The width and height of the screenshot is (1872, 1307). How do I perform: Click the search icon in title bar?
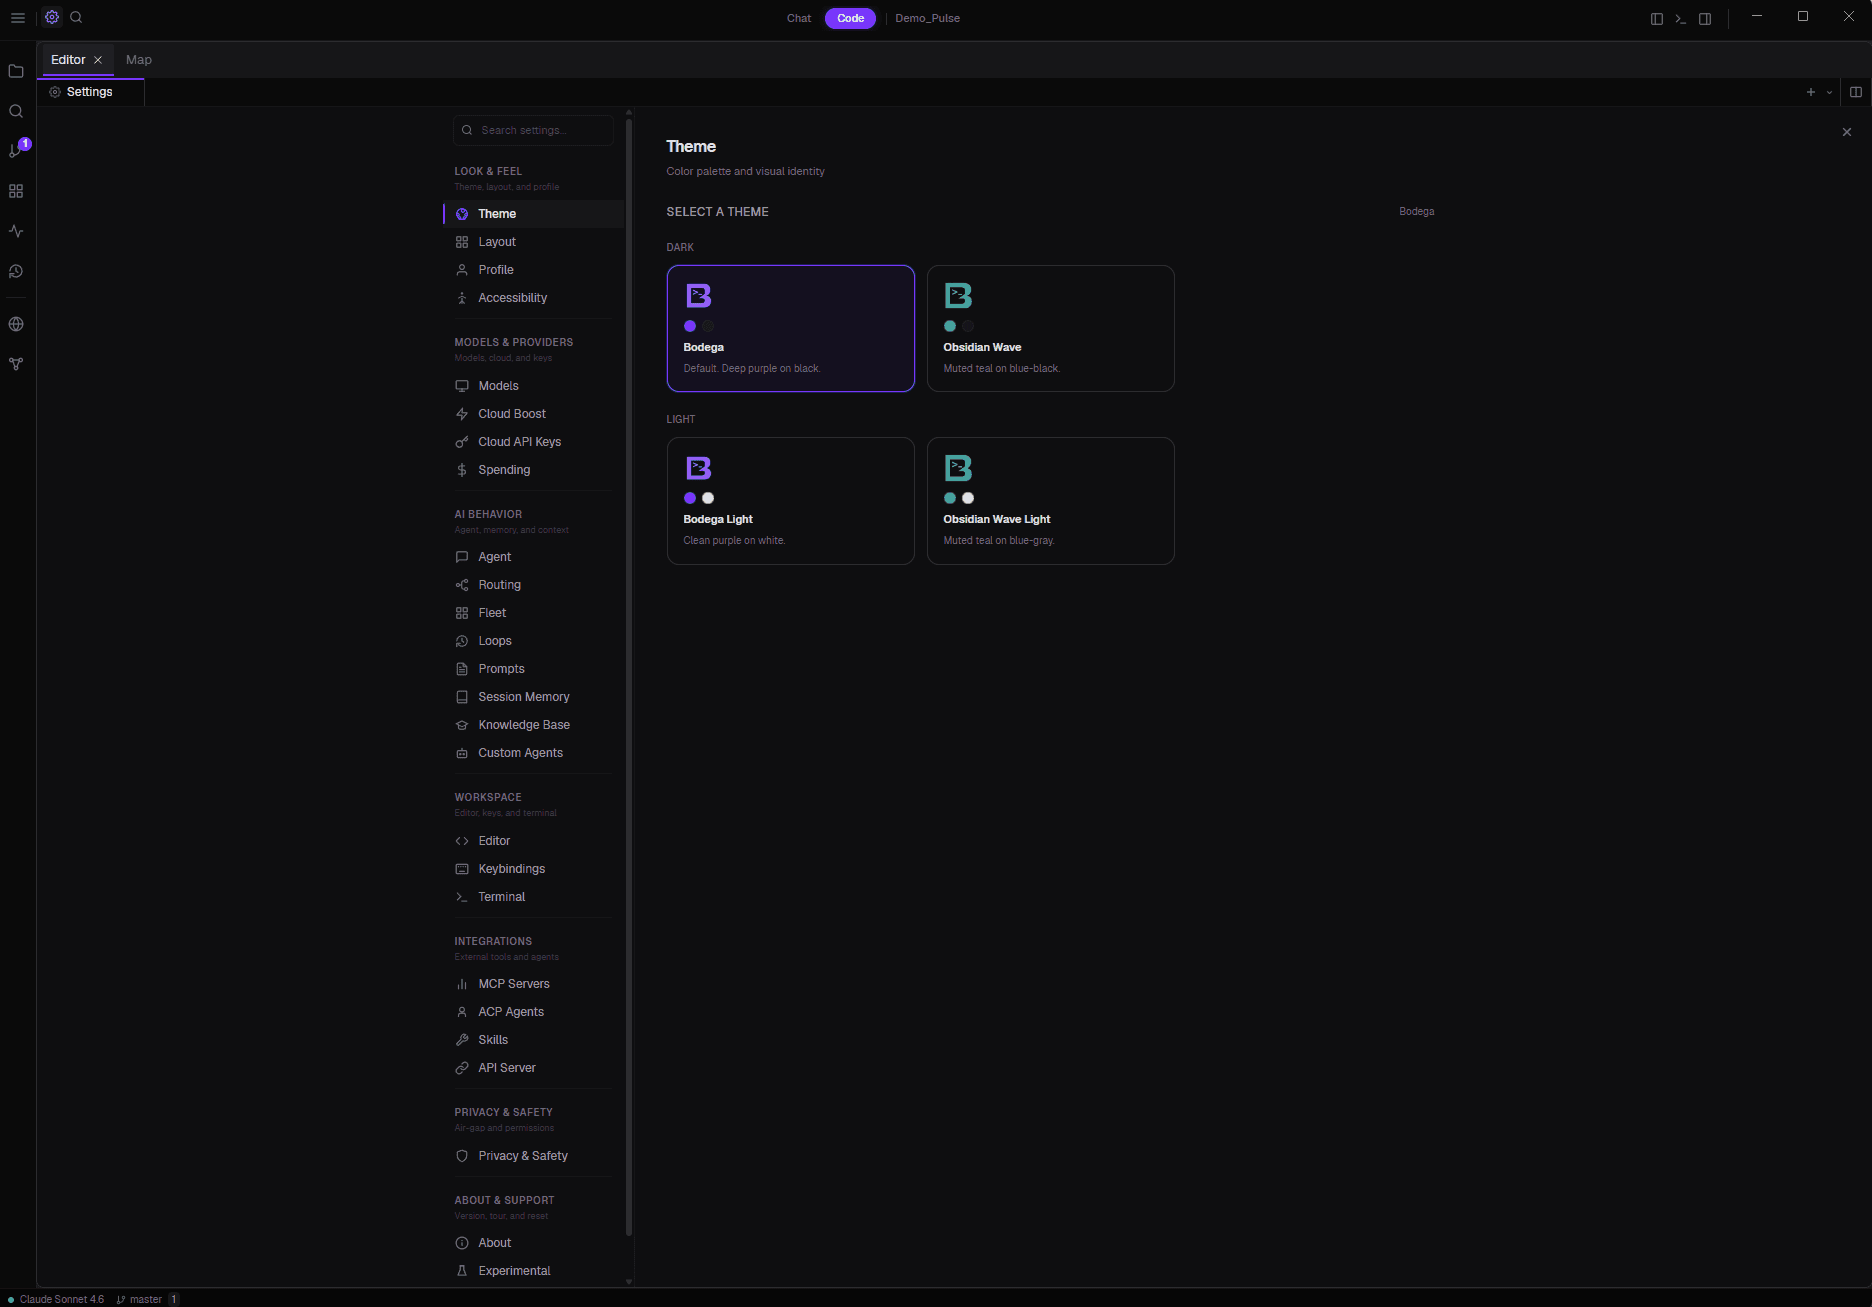pos(76,18)
